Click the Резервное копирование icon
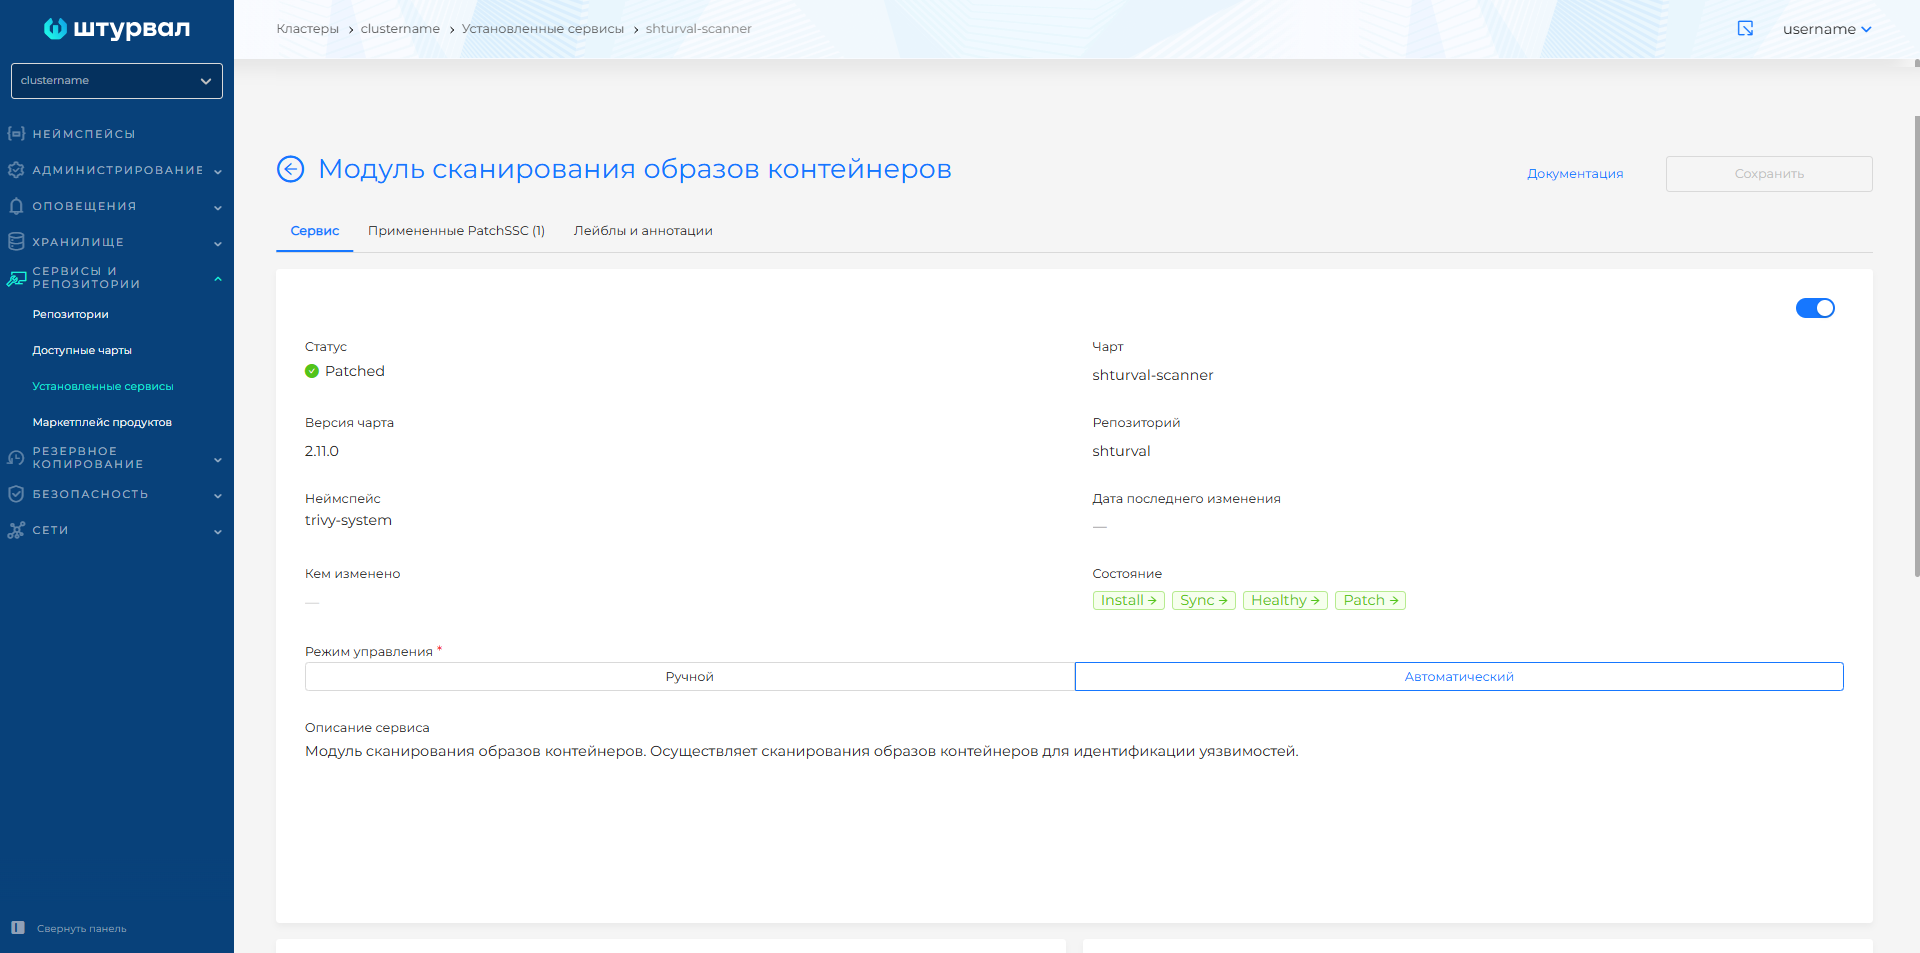This screenshot has height=953, width=1920. click(15, 457)
